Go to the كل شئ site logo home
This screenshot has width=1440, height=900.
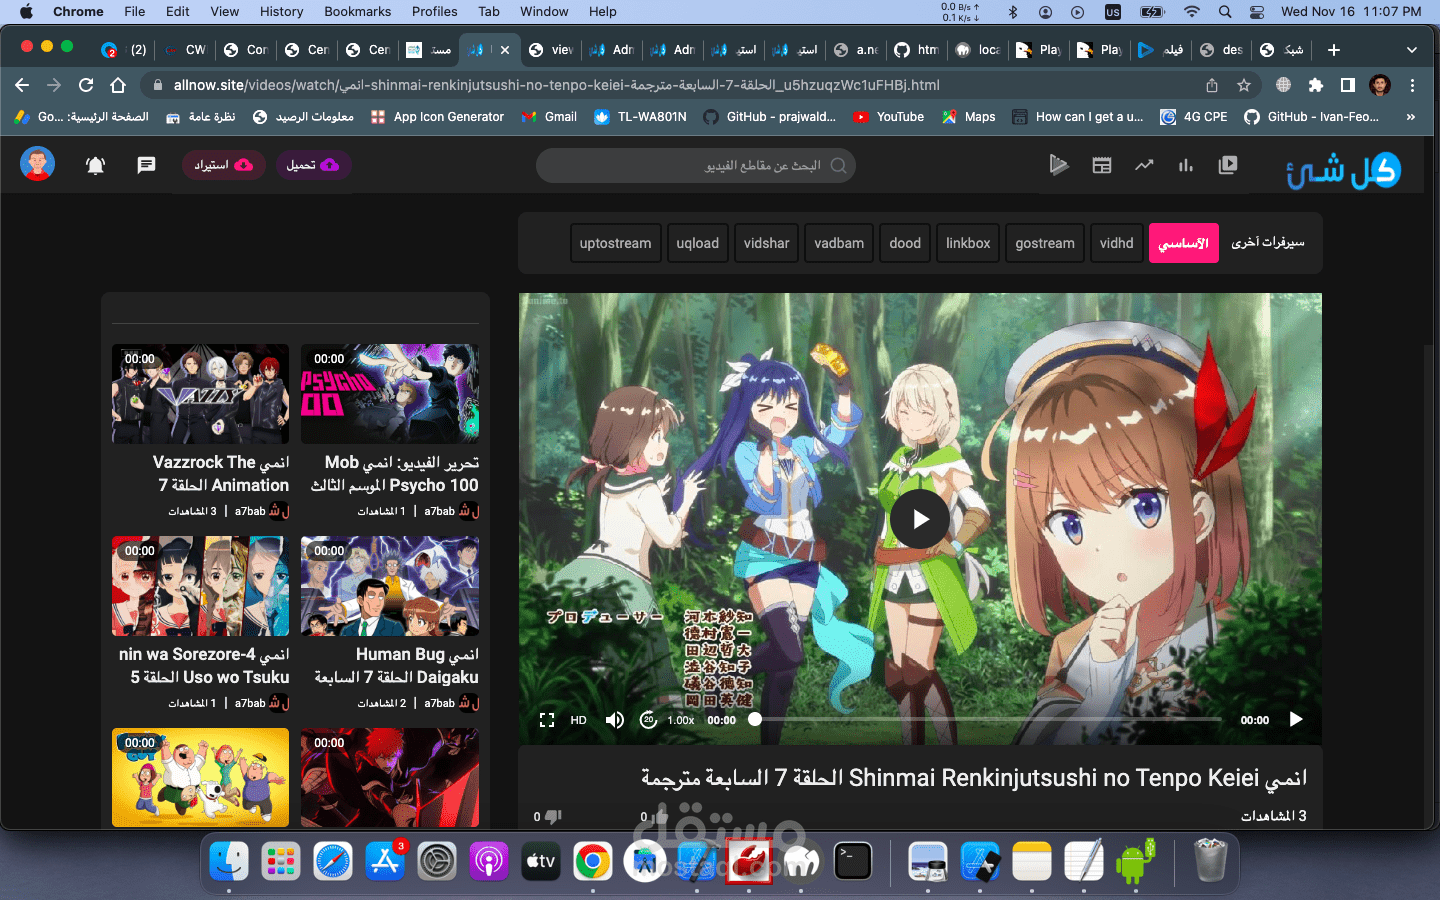click(x=1343, y=170)
